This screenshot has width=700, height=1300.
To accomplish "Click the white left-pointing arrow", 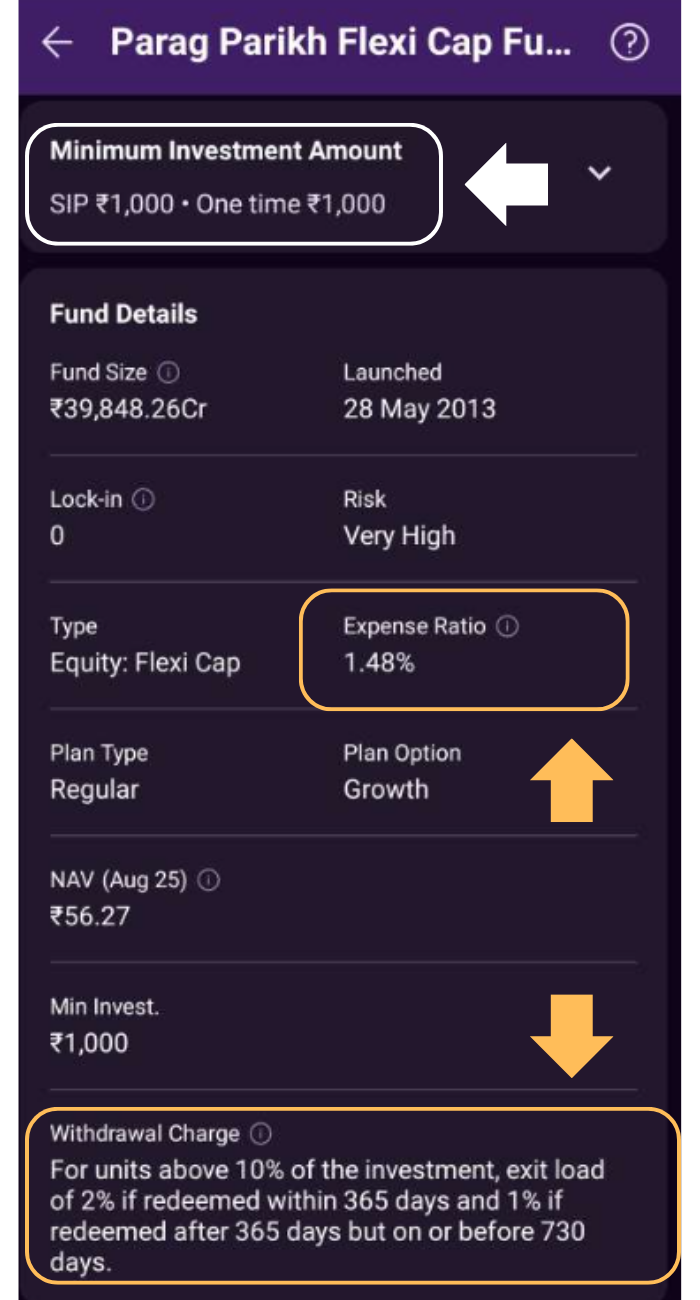I will pos(507,182).
